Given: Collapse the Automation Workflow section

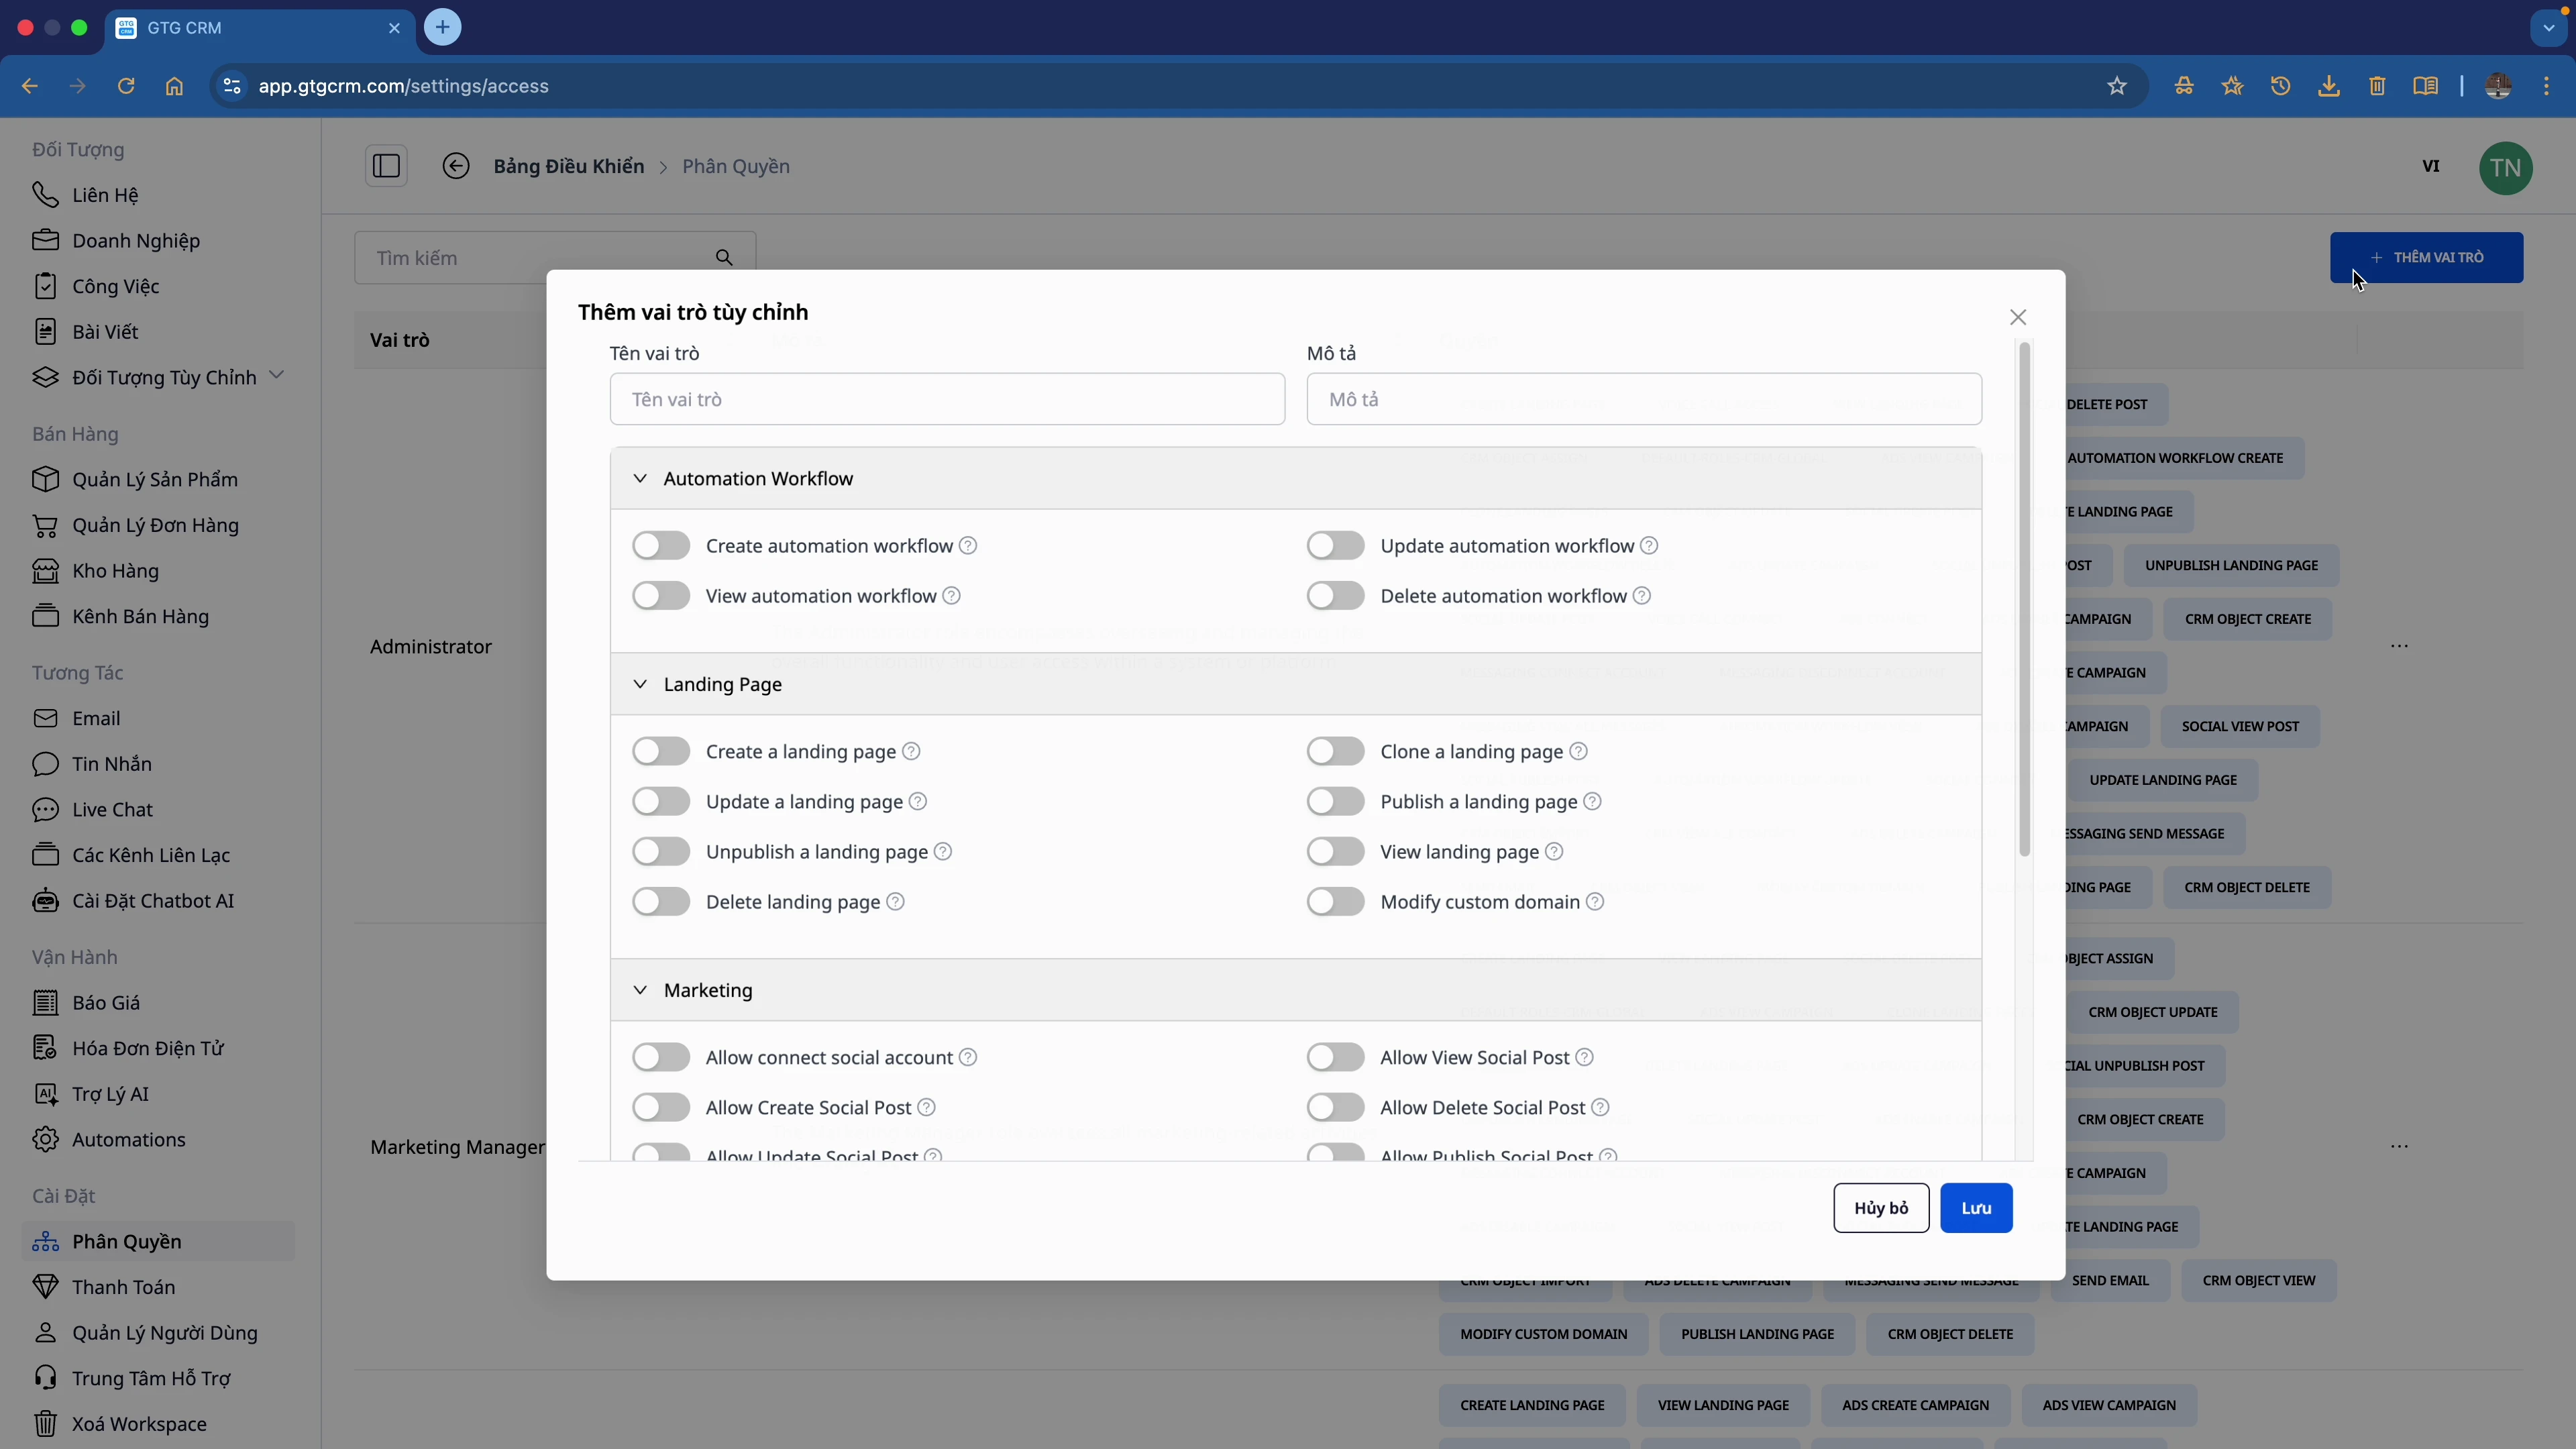Looking at the screenshot, I should [x=640, y=479].
